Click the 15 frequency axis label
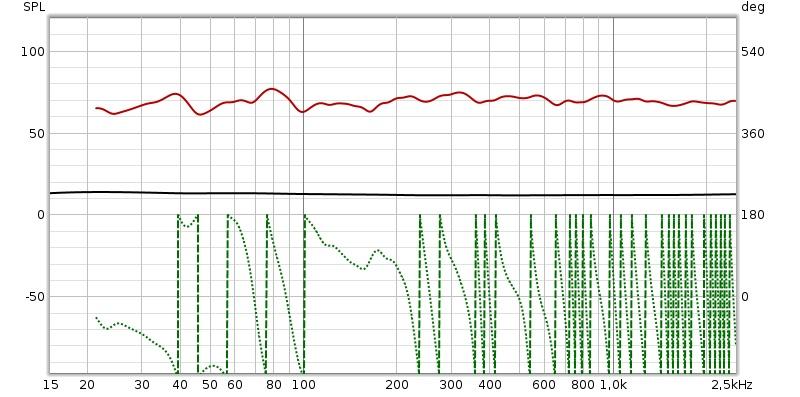The height and width of the screenshot is (397, 800). 51,384
